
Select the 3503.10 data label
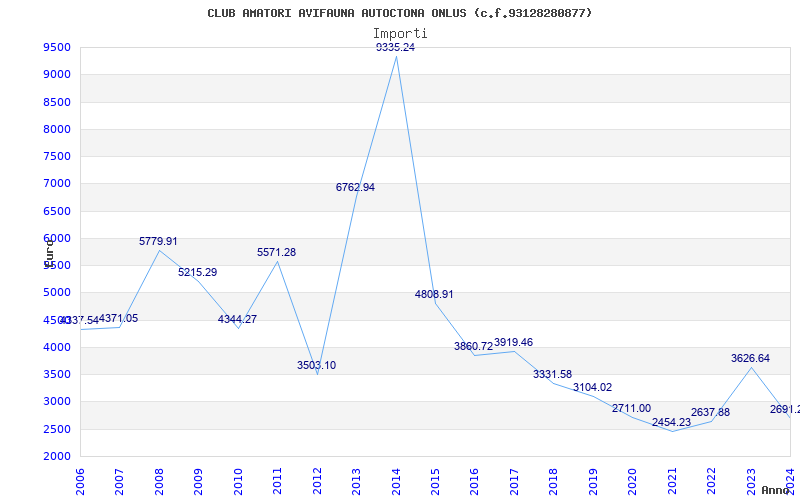[x=316, y=365]
